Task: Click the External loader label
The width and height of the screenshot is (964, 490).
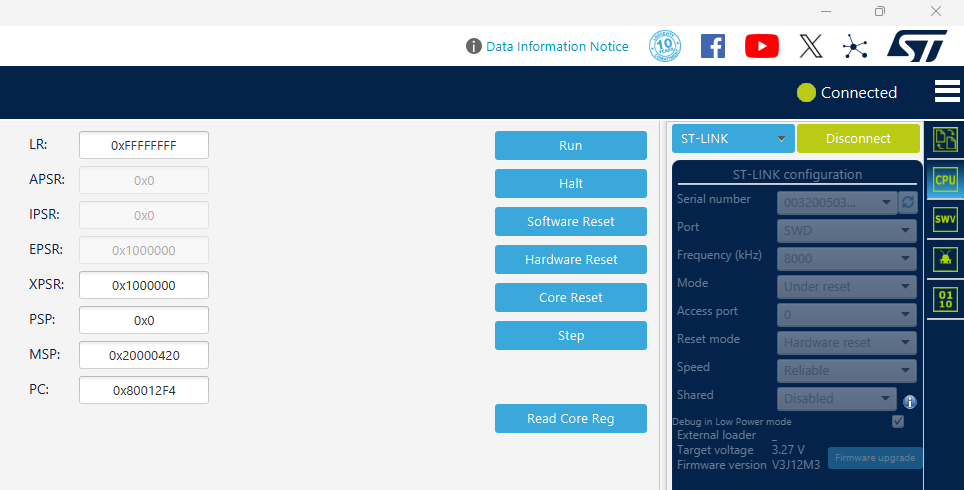Action: 716,435
